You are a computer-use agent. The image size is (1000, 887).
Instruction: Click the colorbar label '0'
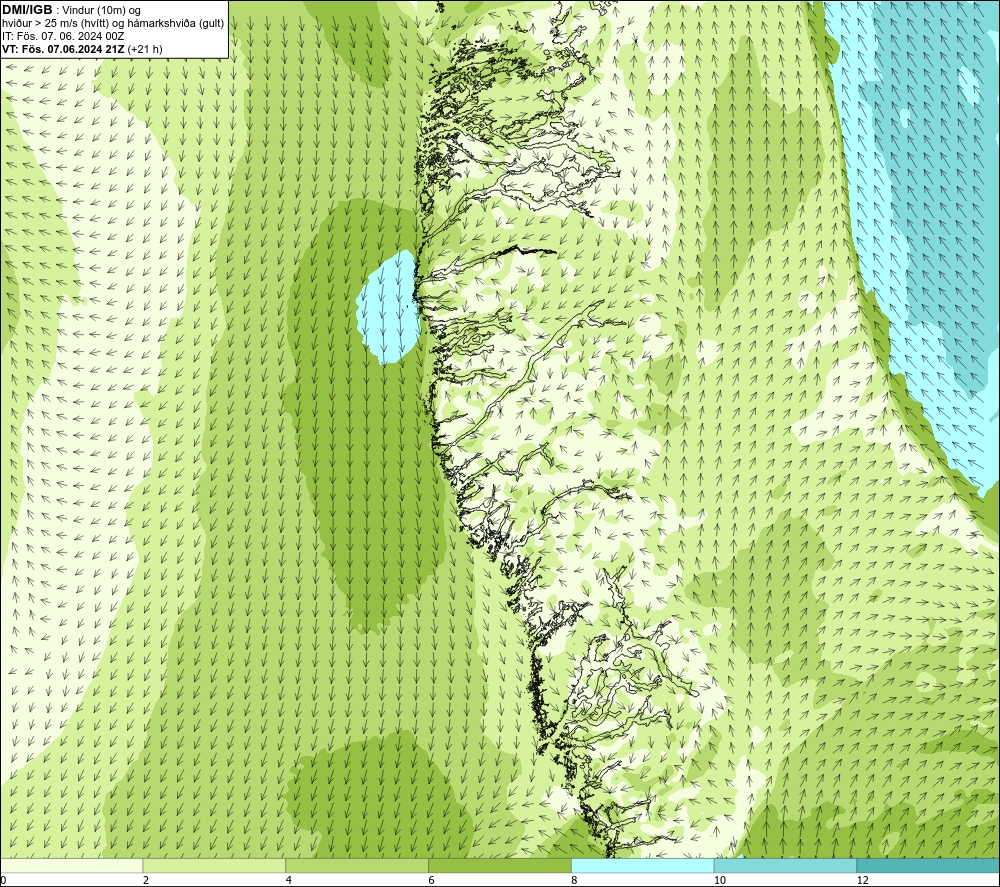click(x=3, y=880)
